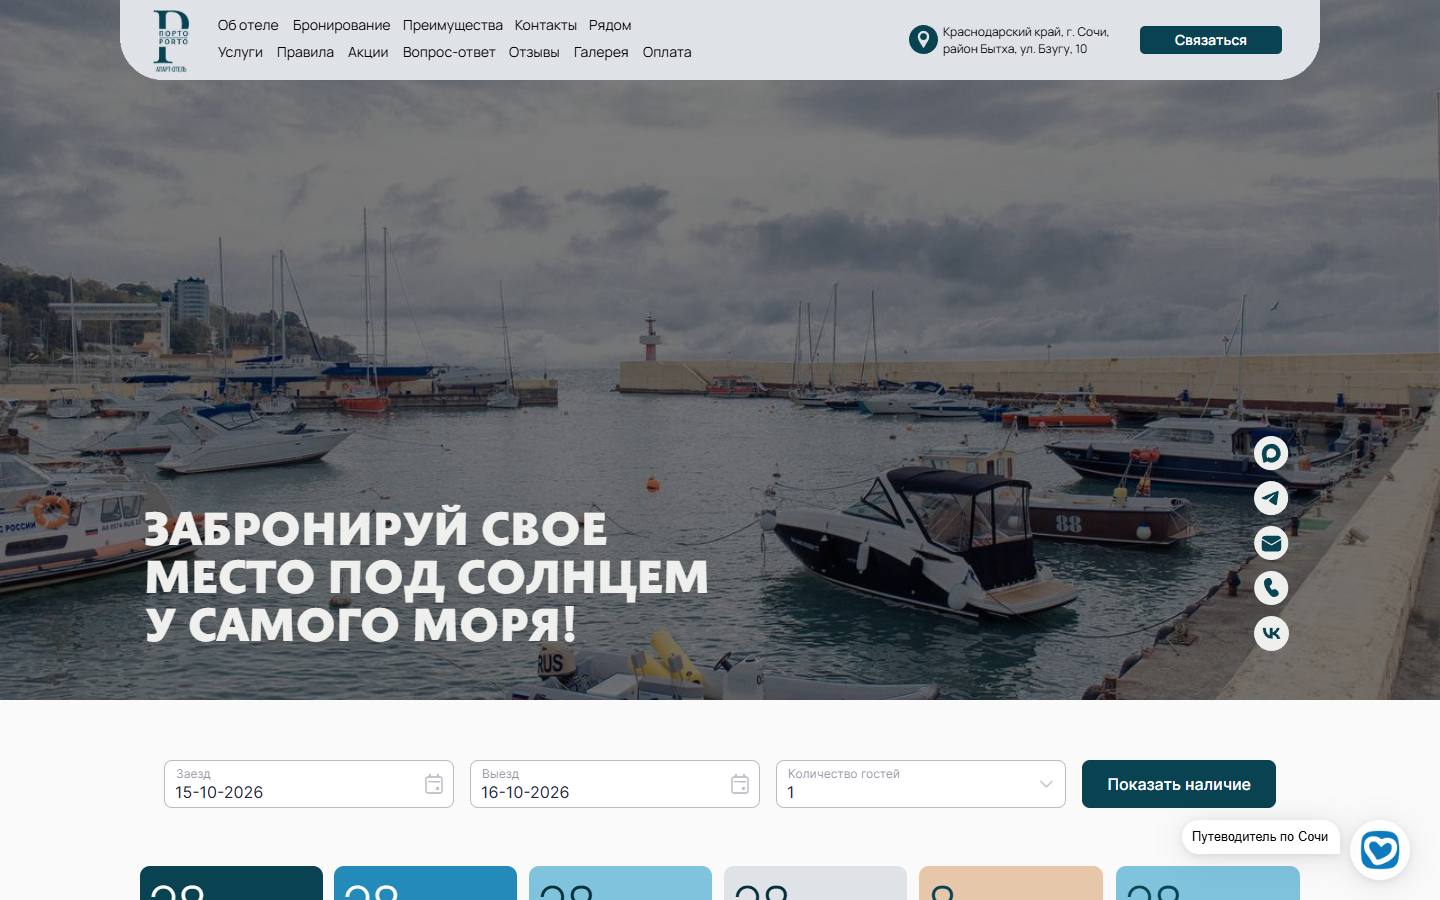Expand the Количество гостей dropdown
Image resolution: width=1440 pixels, height=900 pixels.
(921, 784)
